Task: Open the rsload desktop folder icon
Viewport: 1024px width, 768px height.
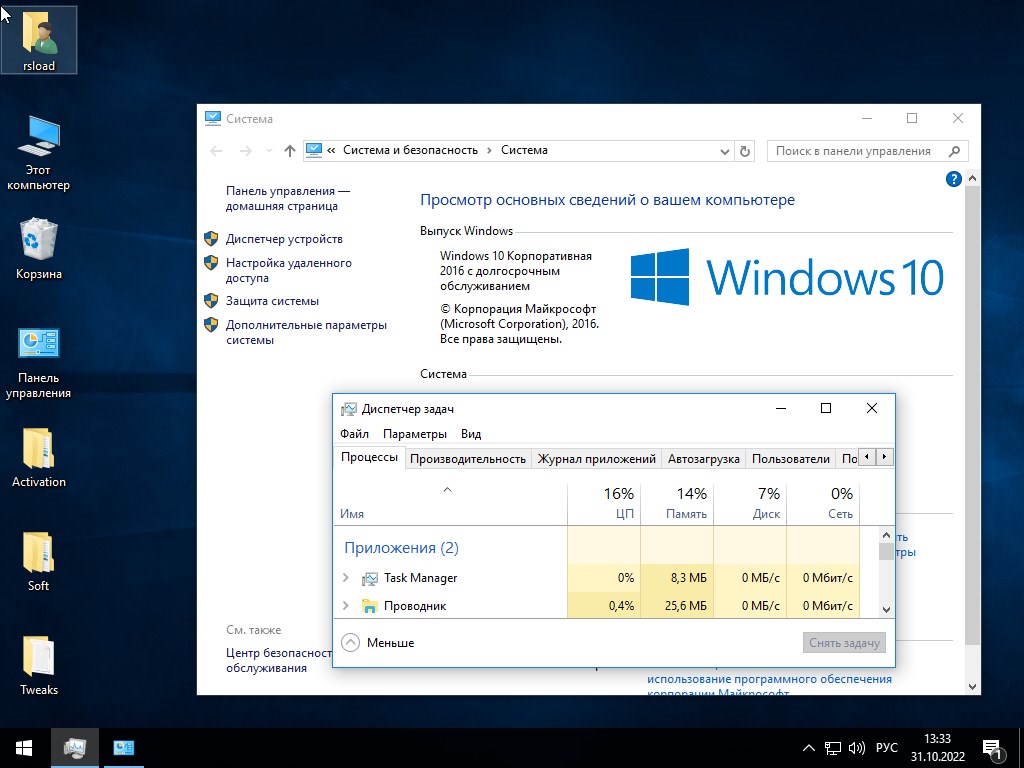Action: (39, 38)
